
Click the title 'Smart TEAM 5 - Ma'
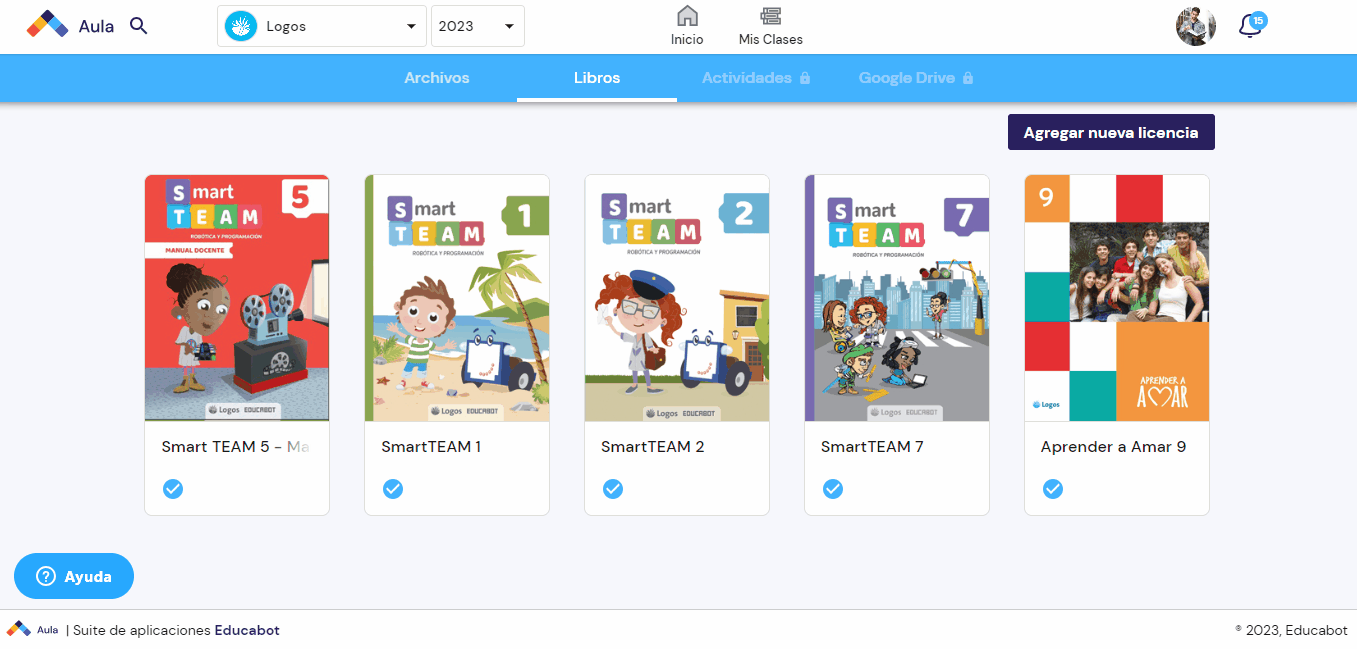tap(235, 447)
